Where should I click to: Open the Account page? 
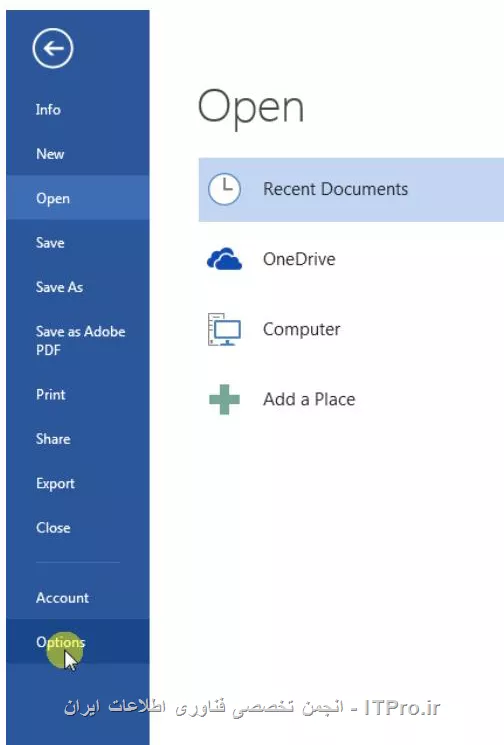[x=78, y=597]
